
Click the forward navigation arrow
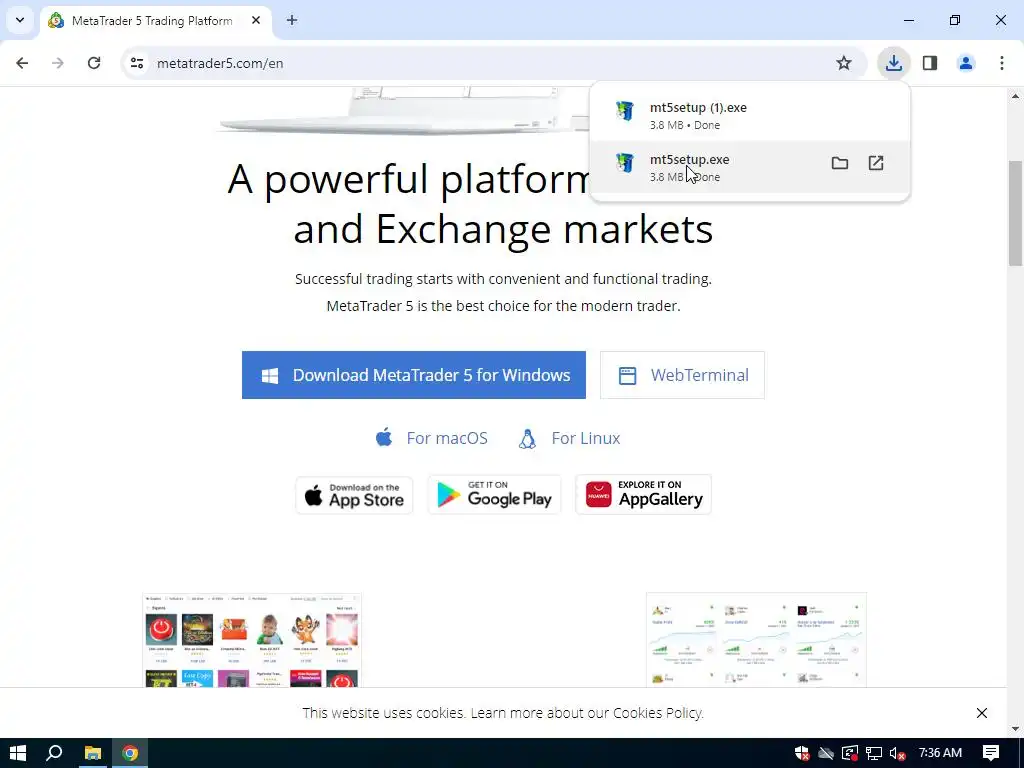click(58, 63)
